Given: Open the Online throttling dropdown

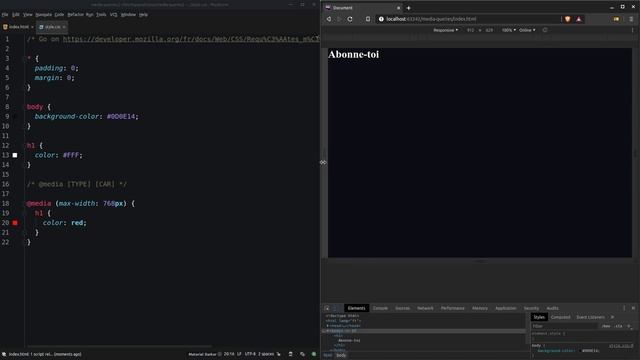Looking at the screenshot, I should coord(527,30).
